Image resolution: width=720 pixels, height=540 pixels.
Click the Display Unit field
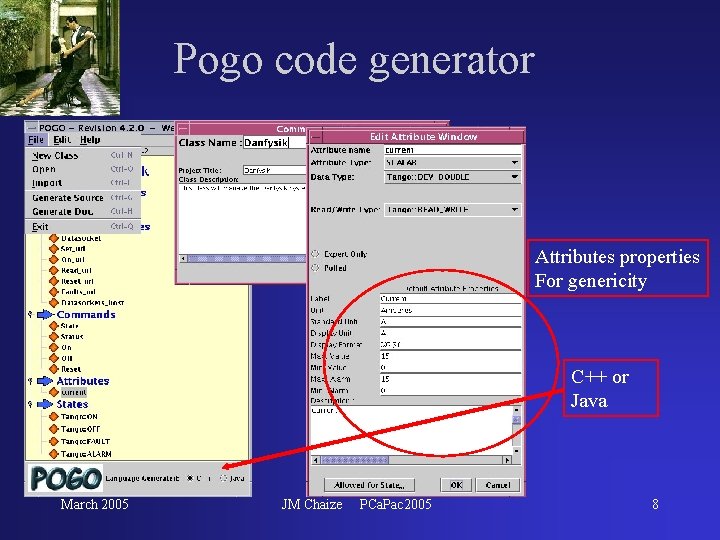(450, 333)
